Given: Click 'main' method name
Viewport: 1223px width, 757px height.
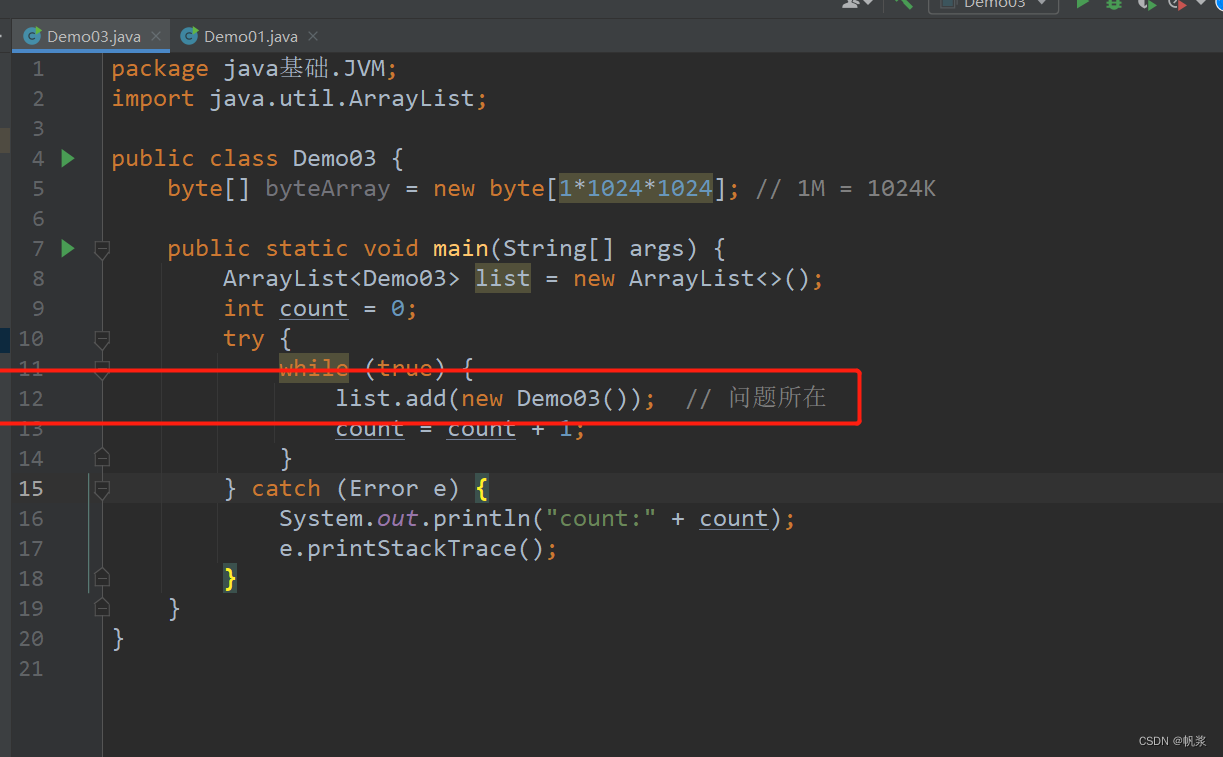Looking at the screenshot, I should [x=460, y=248].
